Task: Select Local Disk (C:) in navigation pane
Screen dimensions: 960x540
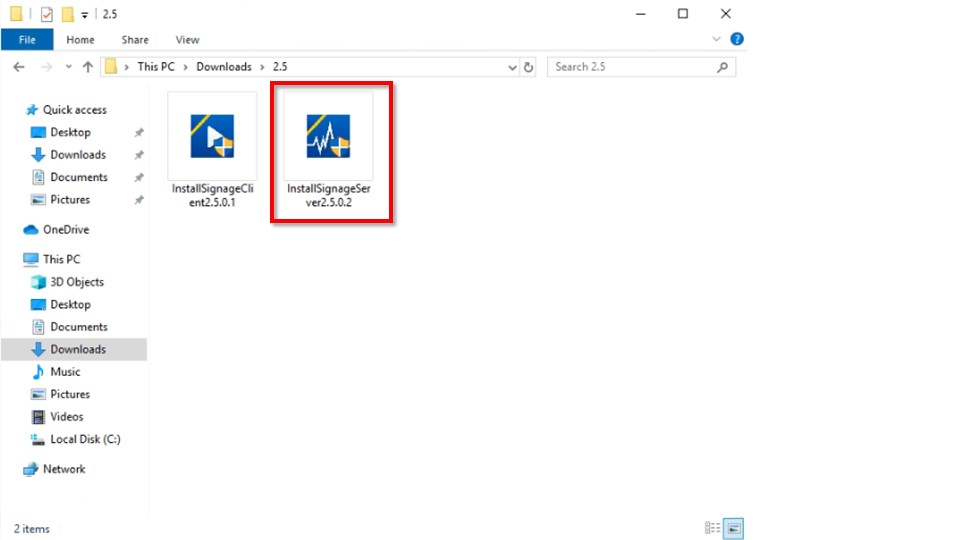Action: (x=85, y=439)
